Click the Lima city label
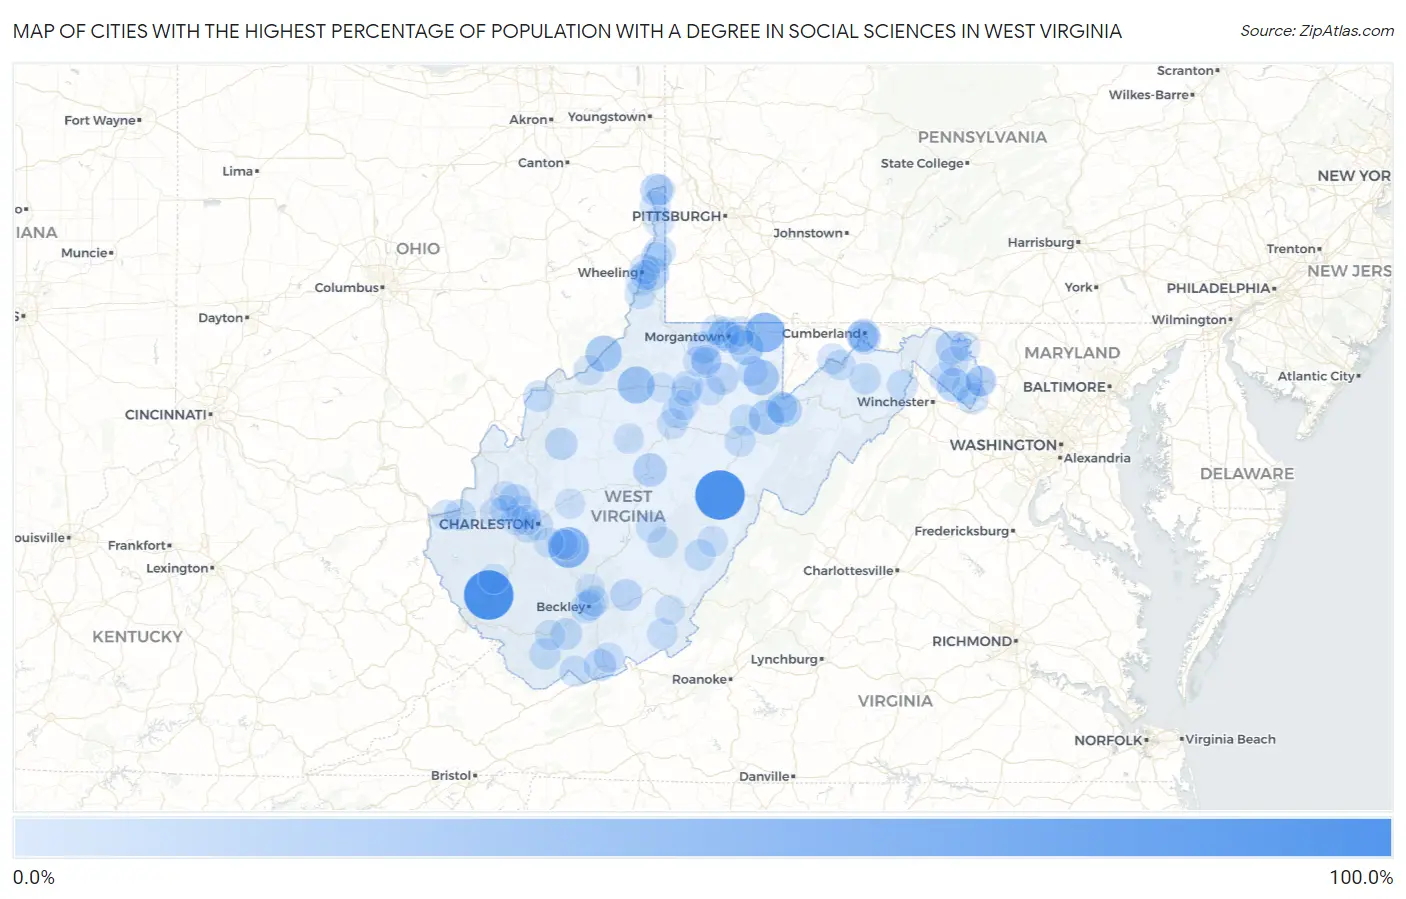Screen dimensions: 1406x899 pyautogui.click(x=238, y=172)
